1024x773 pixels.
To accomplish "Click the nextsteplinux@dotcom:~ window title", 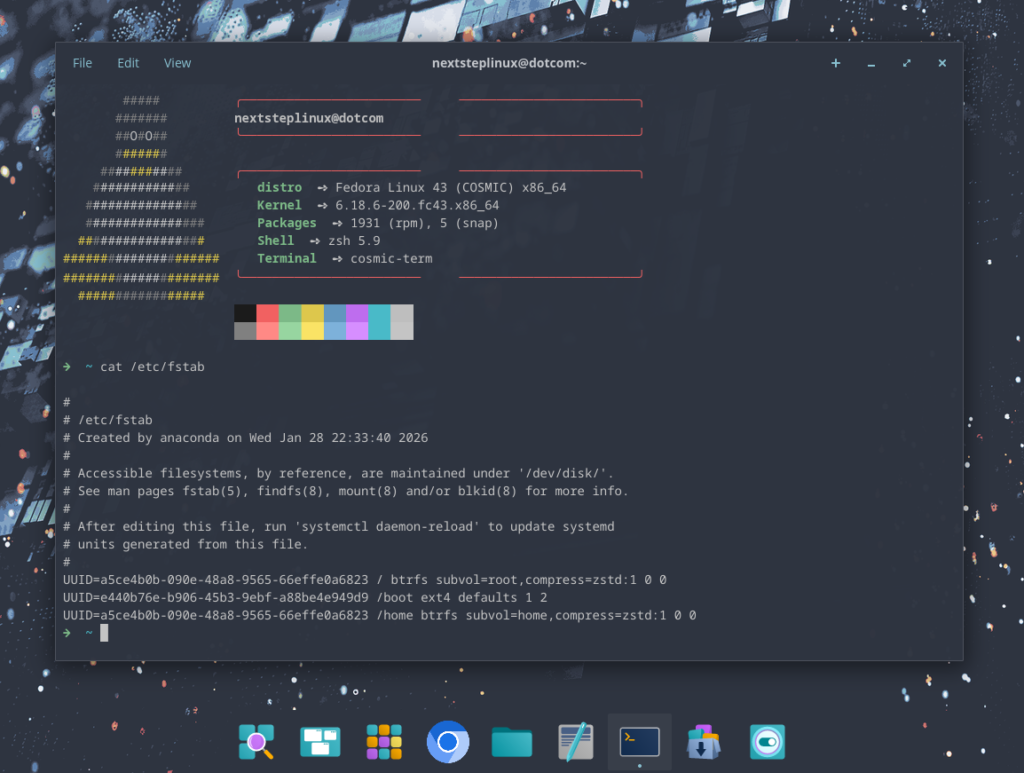I will click(x=509, y=63).
